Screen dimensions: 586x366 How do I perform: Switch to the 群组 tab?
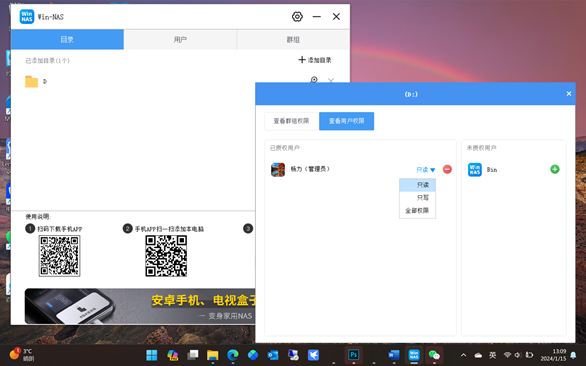pyautogui.click(x=293, y=39)
